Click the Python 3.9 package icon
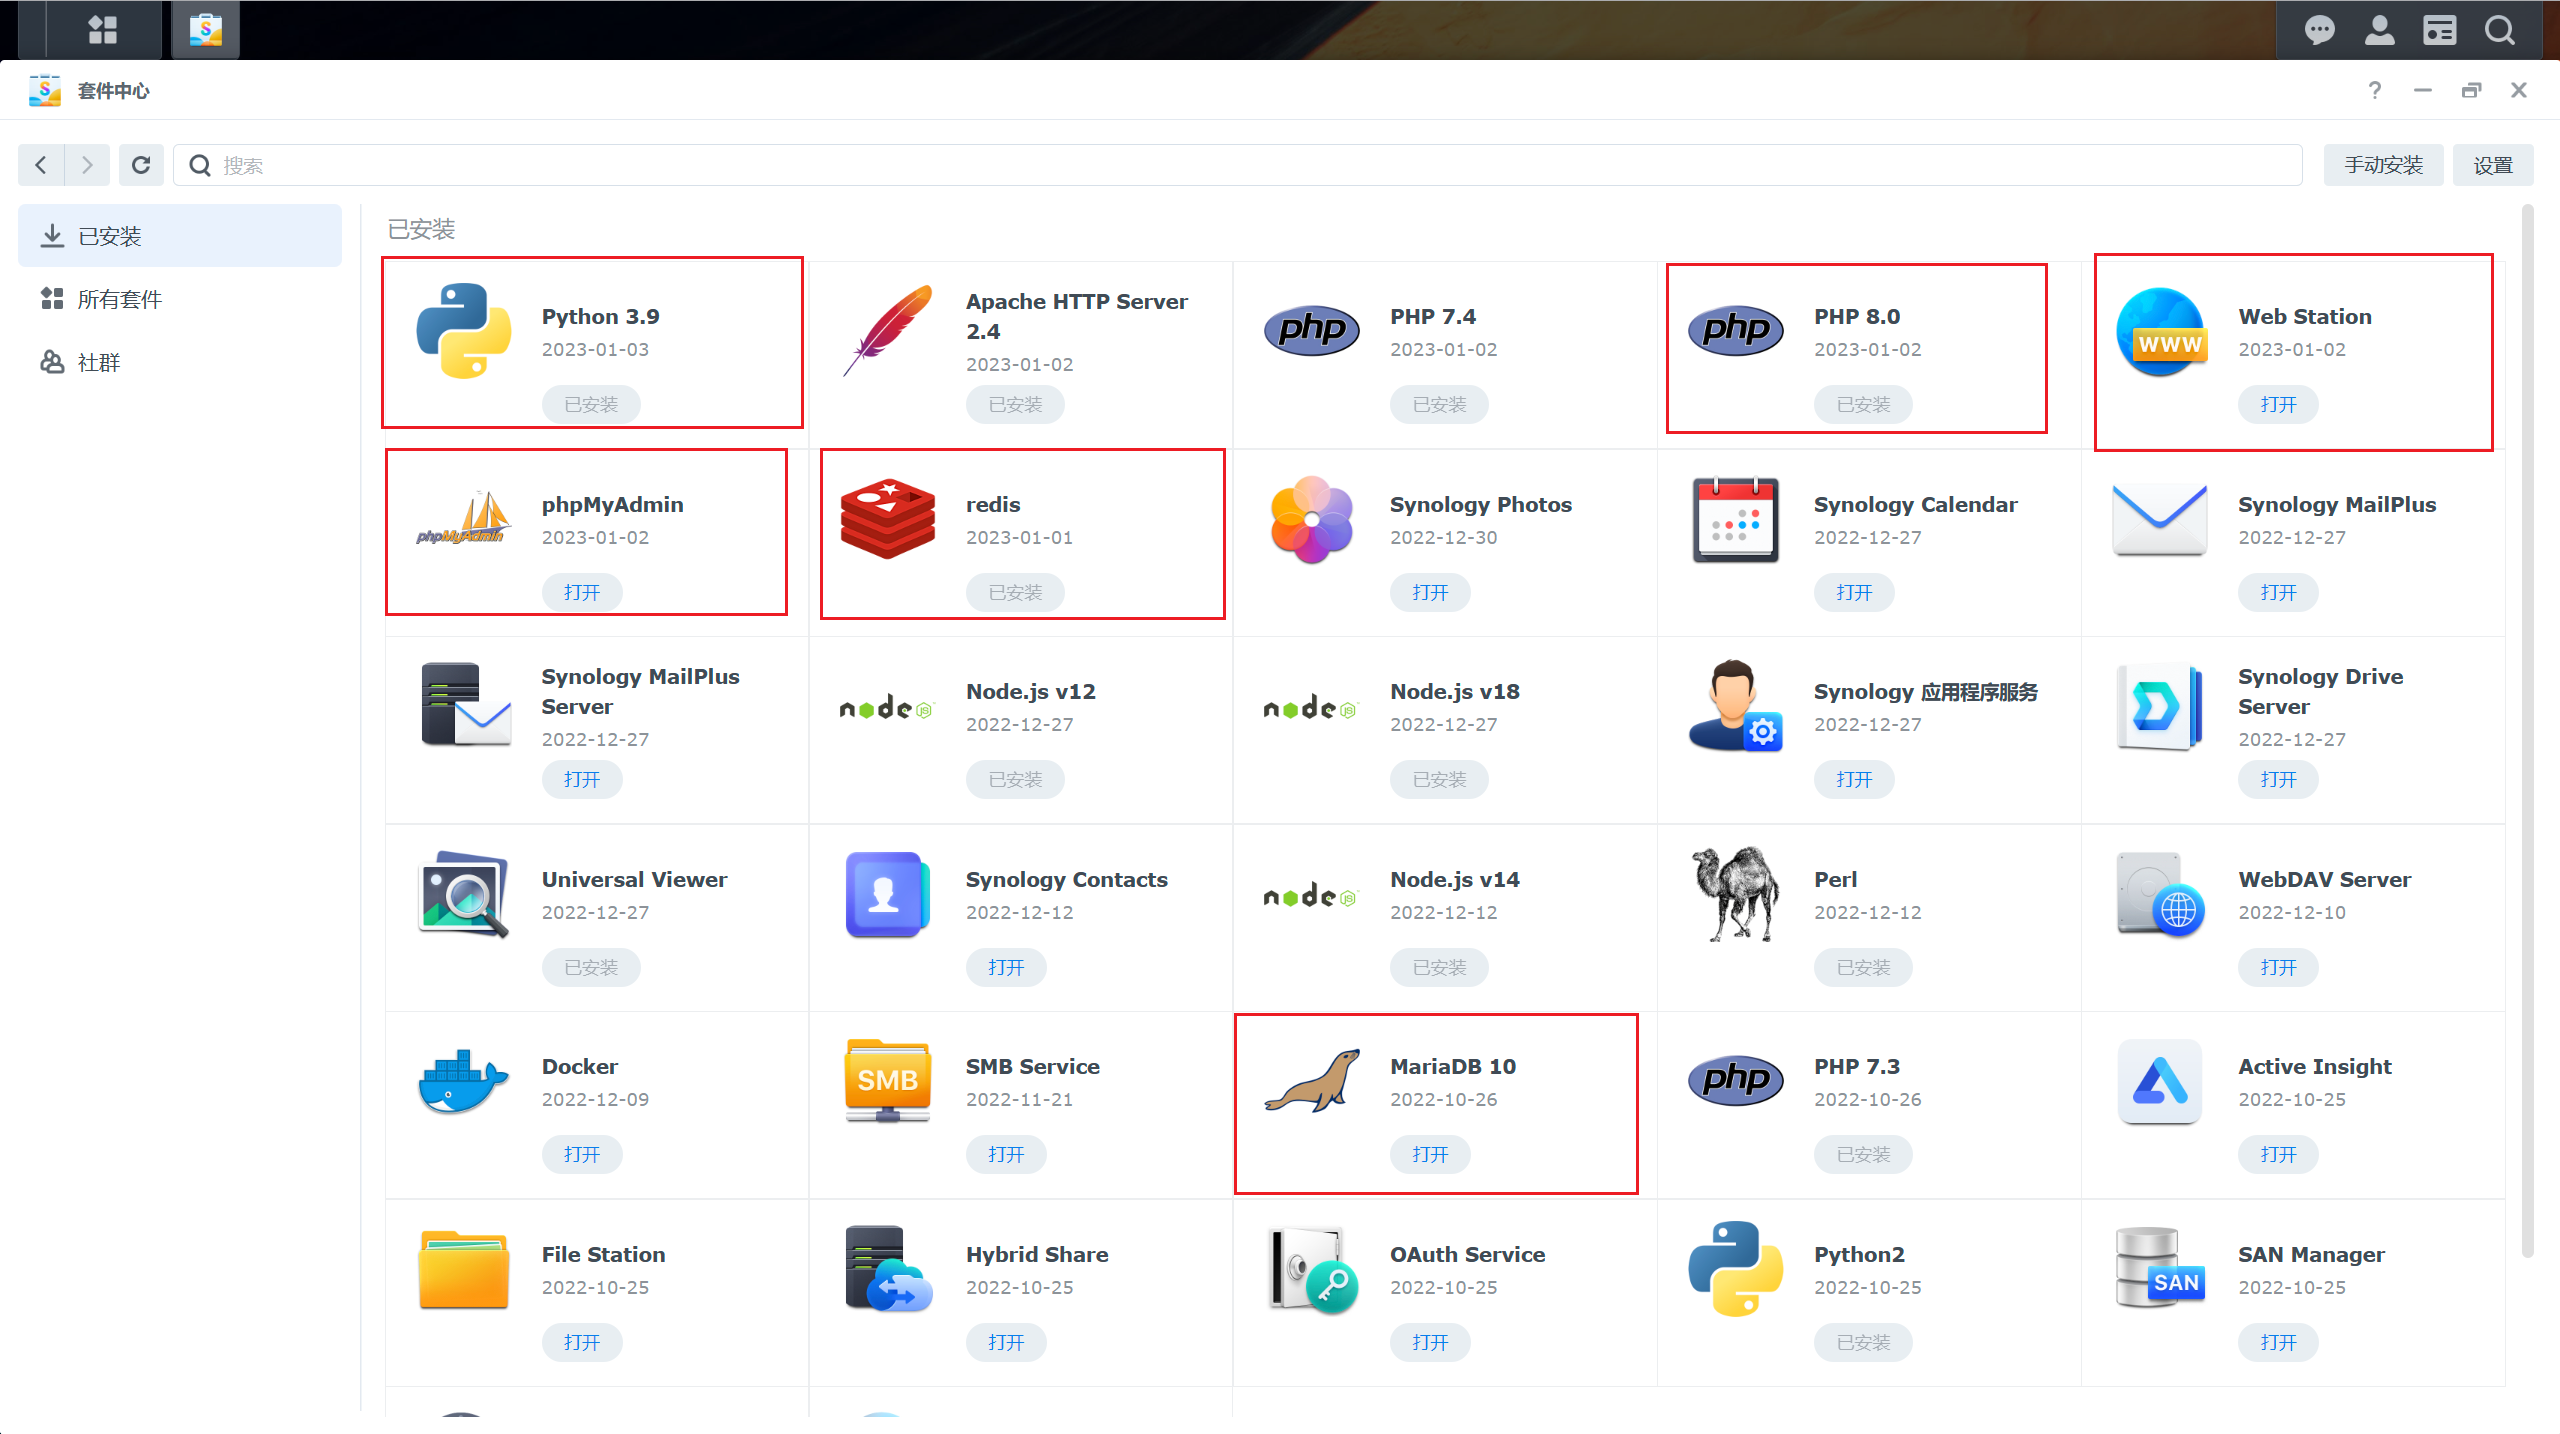Screen dimensions: 2560x1434 coord(464,330)
